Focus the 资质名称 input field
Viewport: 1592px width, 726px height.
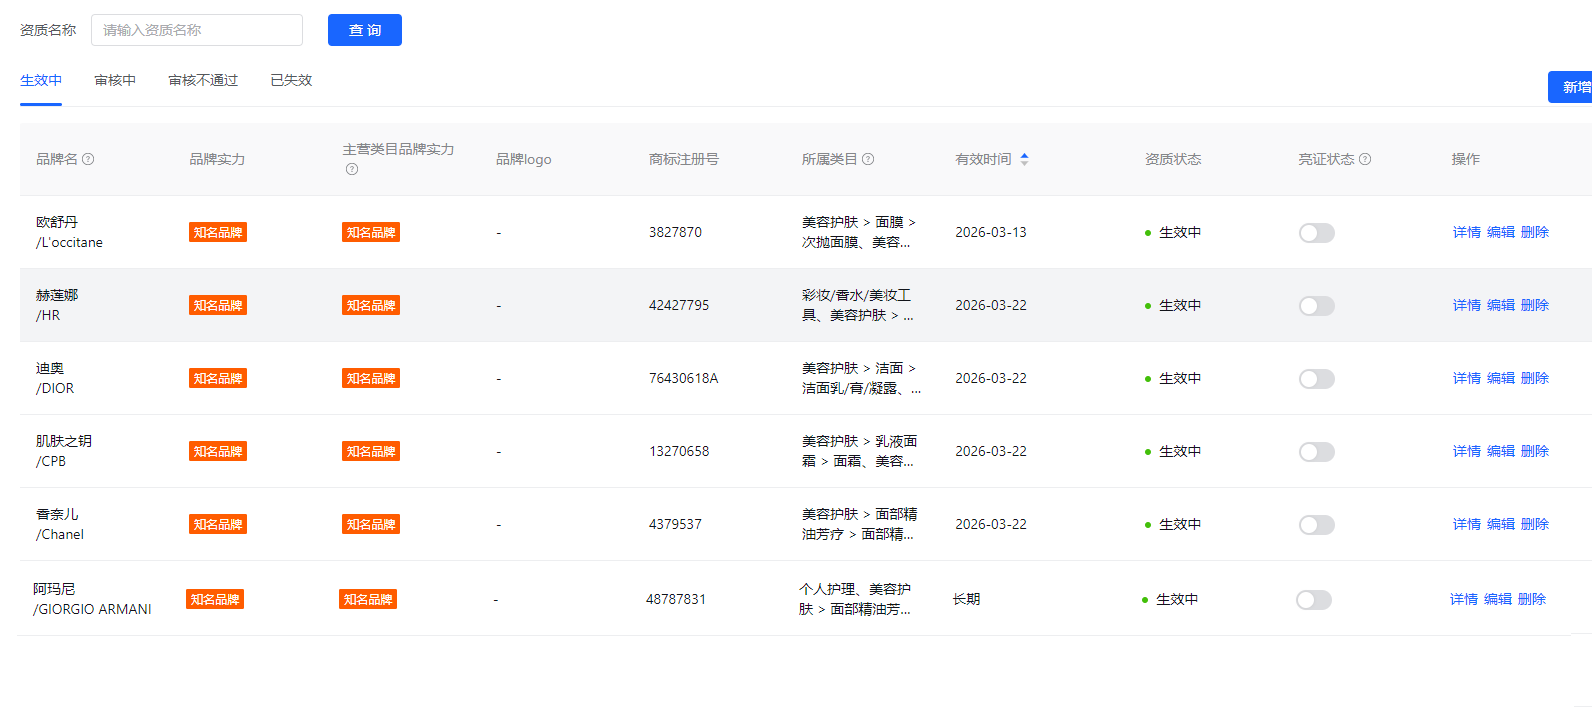197,30
